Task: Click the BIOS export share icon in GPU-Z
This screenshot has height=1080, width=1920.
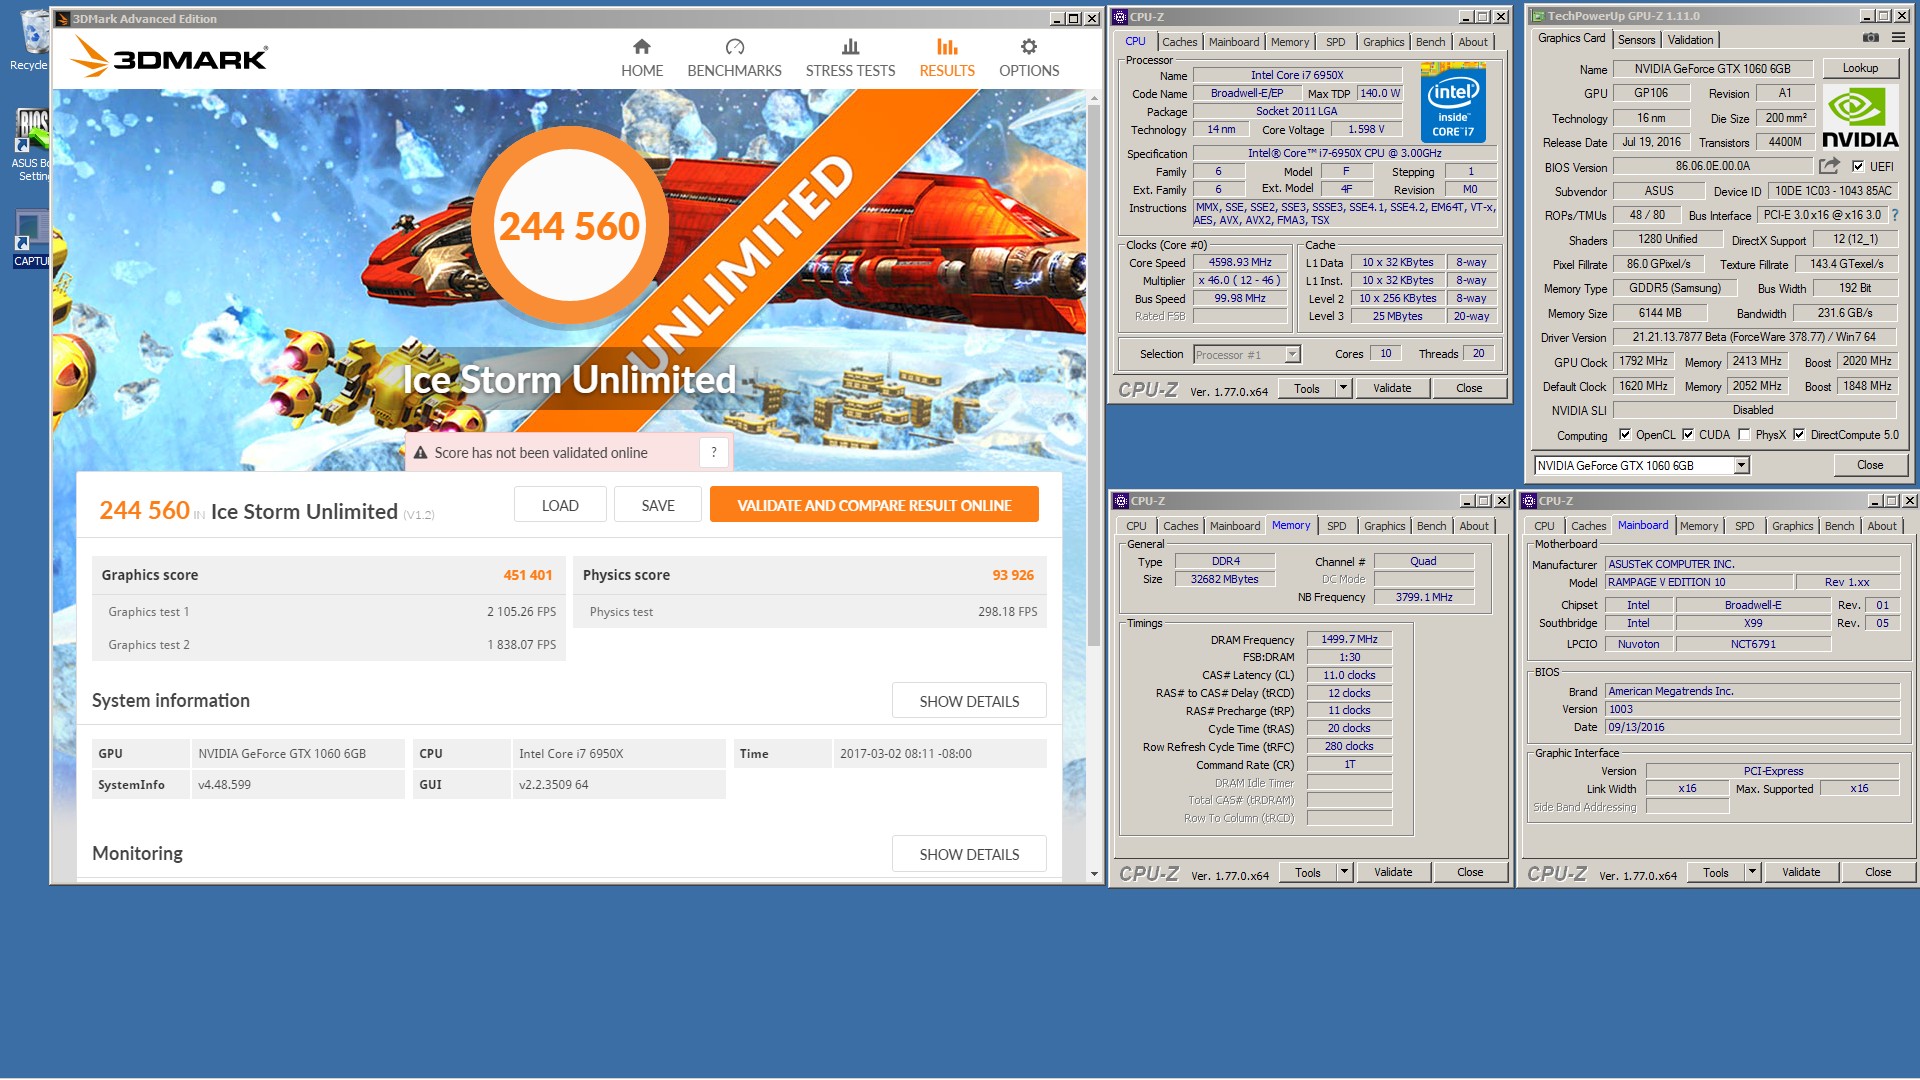Action: (1829, 166)
